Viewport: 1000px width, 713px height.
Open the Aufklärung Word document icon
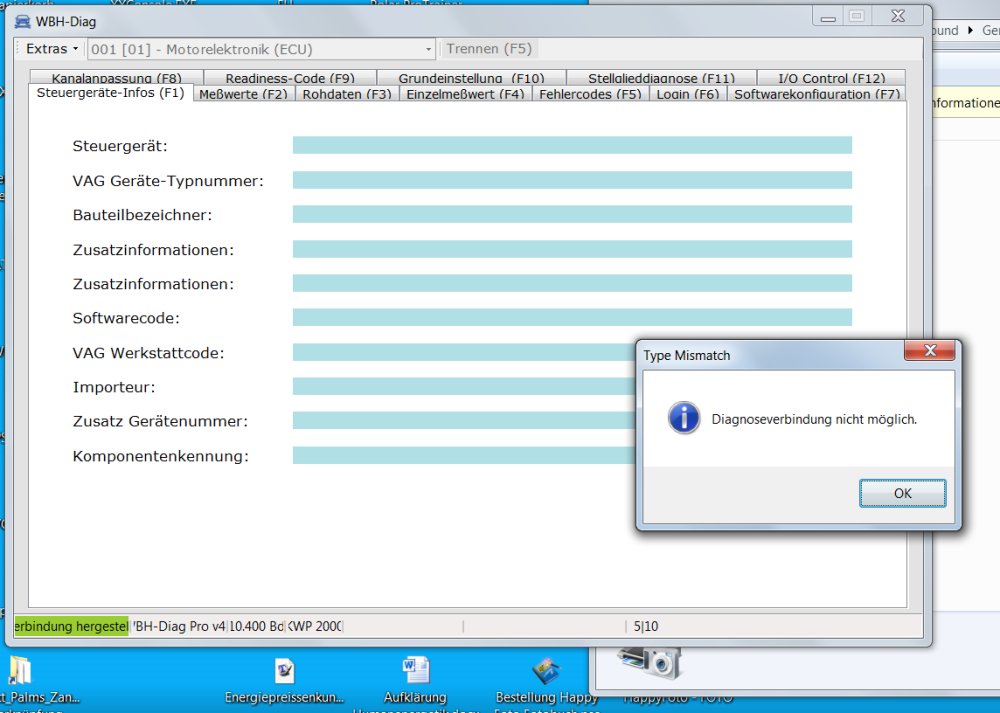click(x=415, y=671)
